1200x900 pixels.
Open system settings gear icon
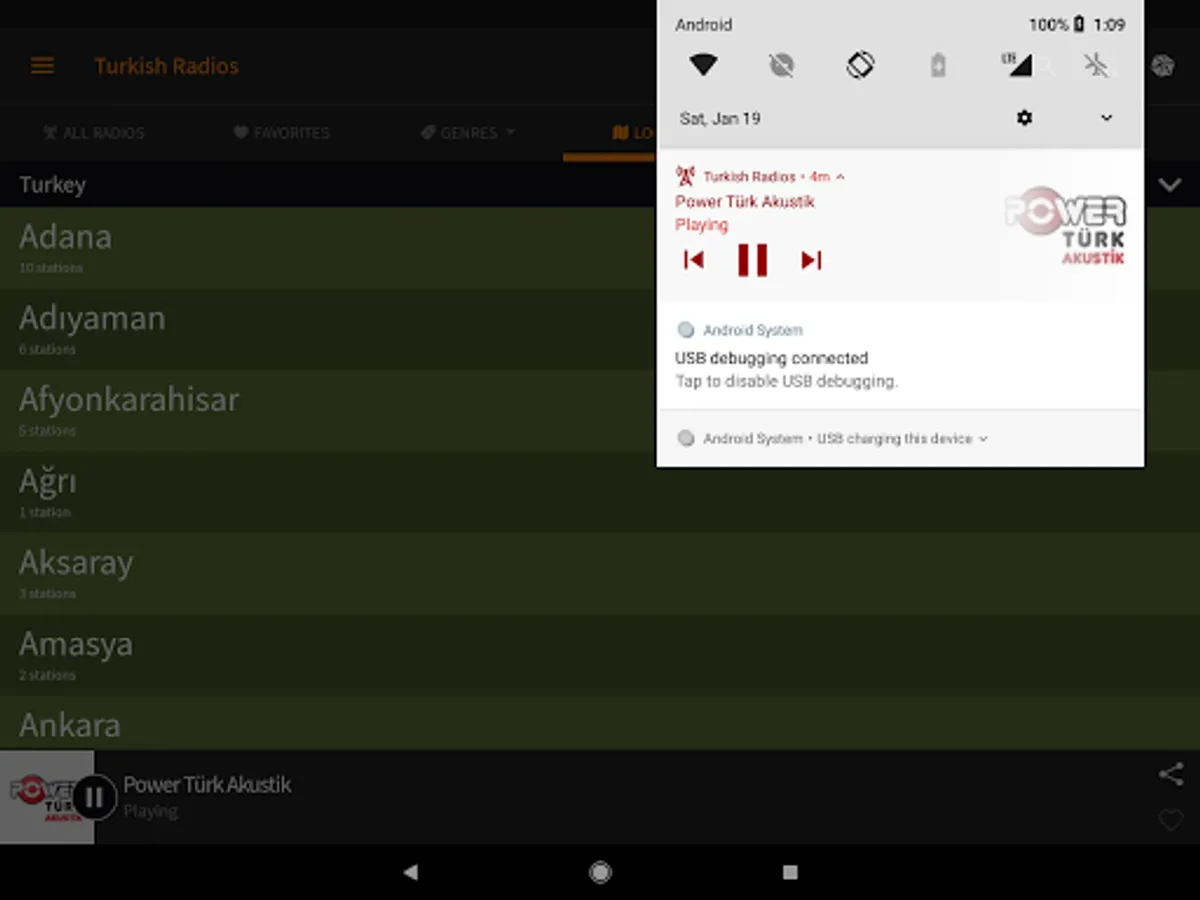(x=1024, y=118)
